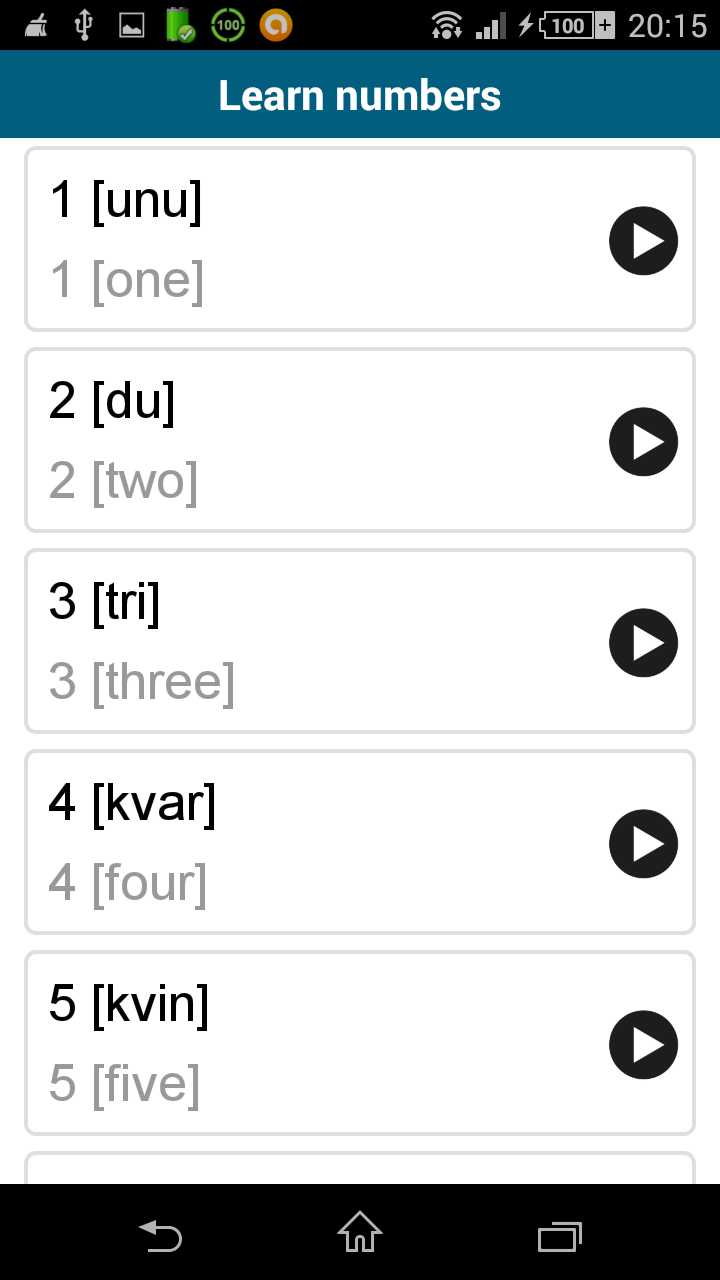Tap the clock showing 20:15
The width and height of the screenshot is (720, 1280).
coord(667,25)
